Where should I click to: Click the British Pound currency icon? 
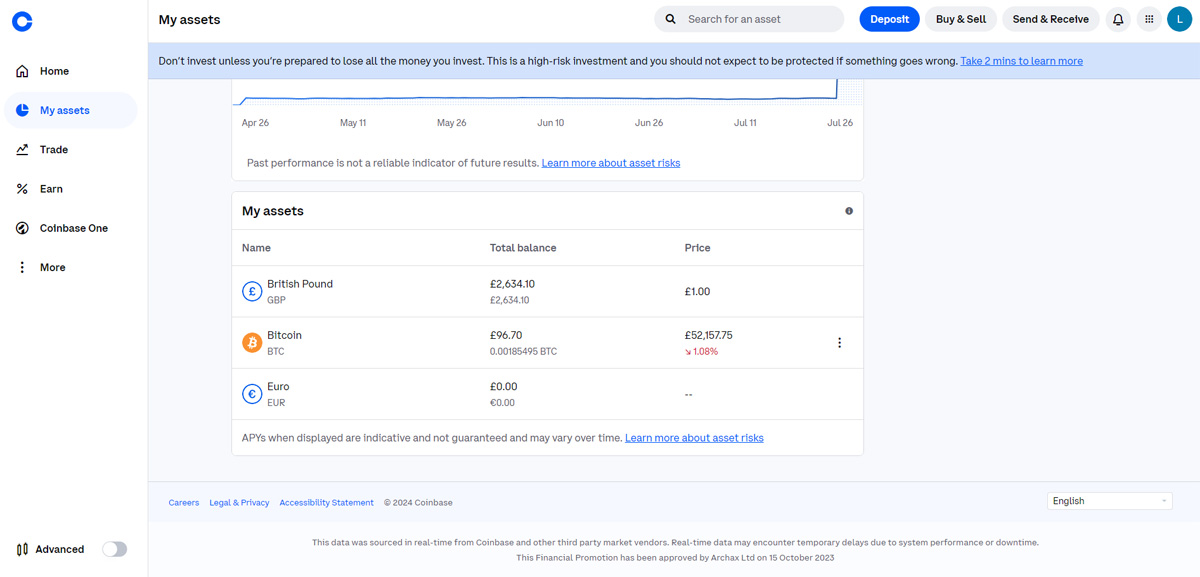[252, 292]
